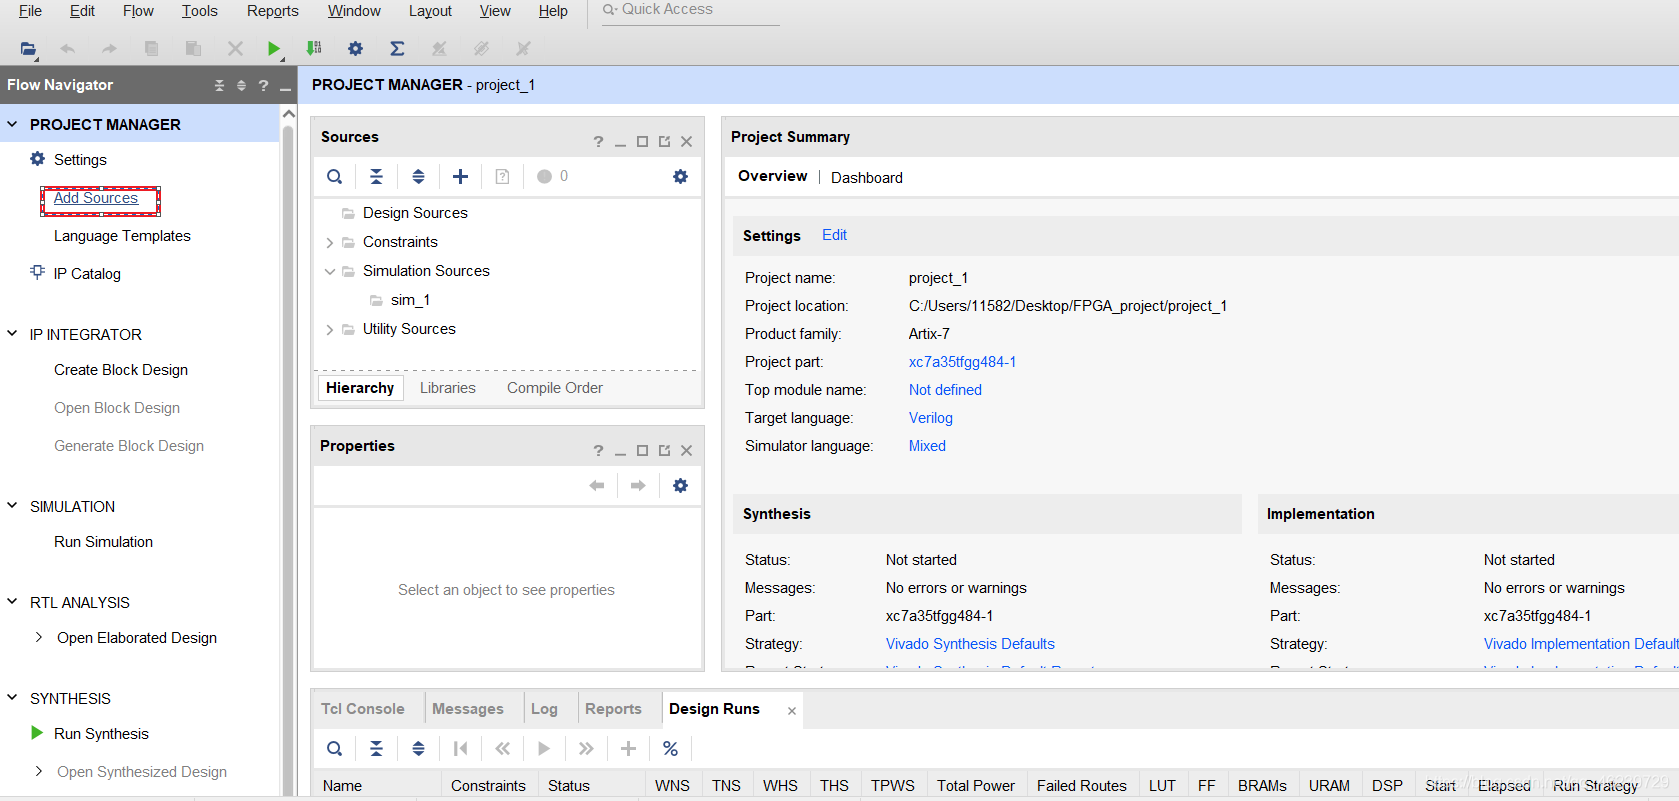Select sim_1 in Simulation Sources
The height and width of the screenshot is (801, 1679).
point(410,300)
